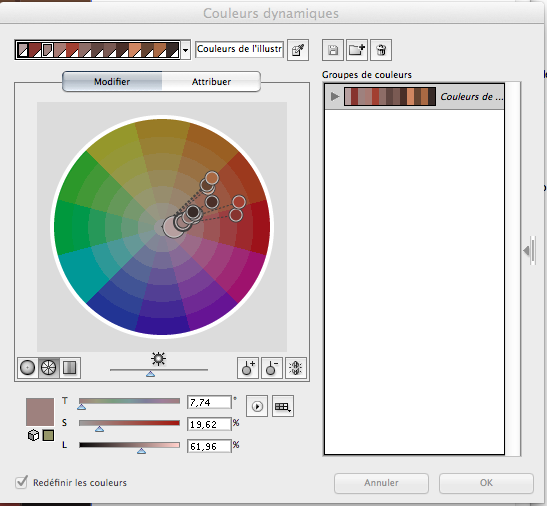Open the color mode menu button

[x=283, y=406]
